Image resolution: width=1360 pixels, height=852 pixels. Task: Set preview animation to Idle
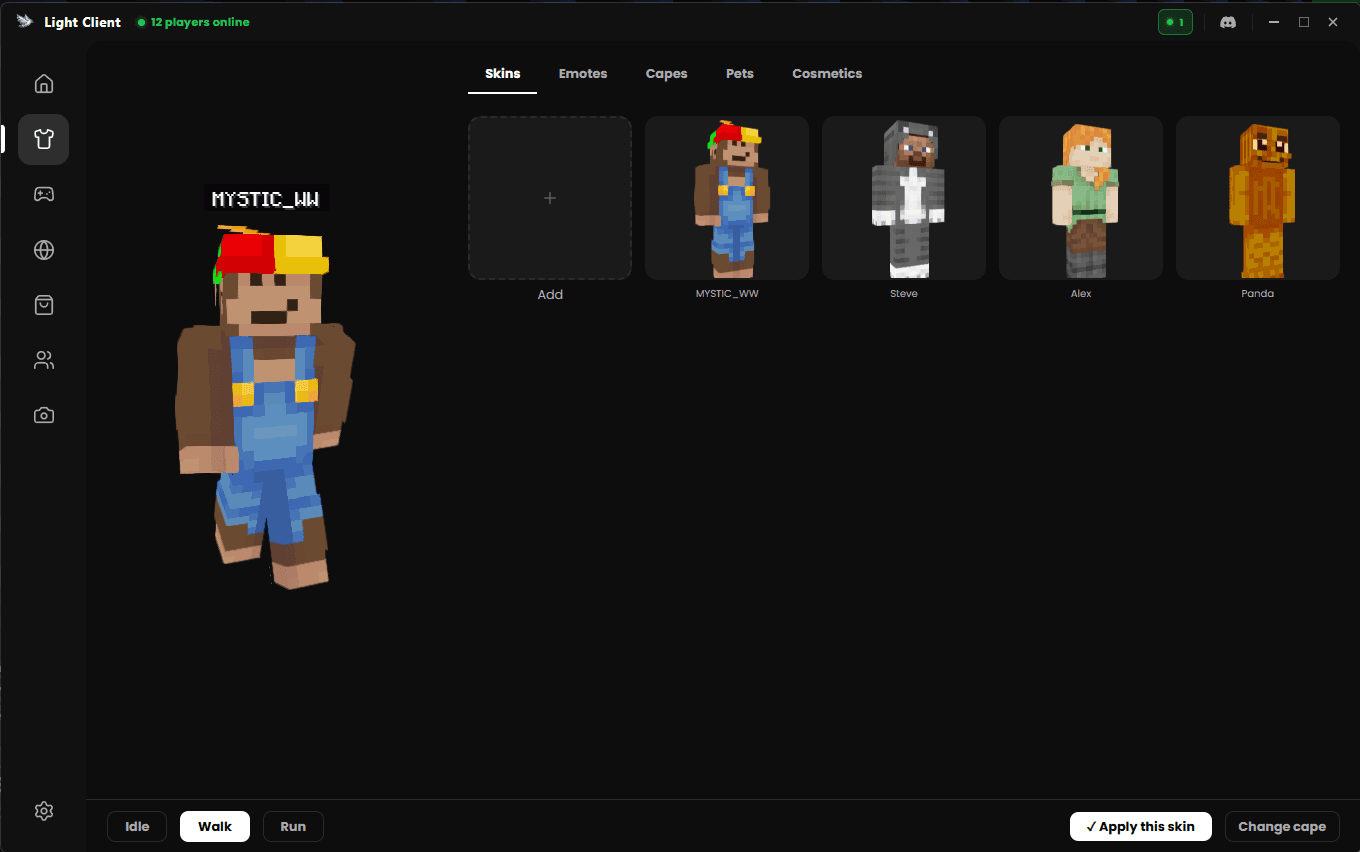[x=137, y=827]
